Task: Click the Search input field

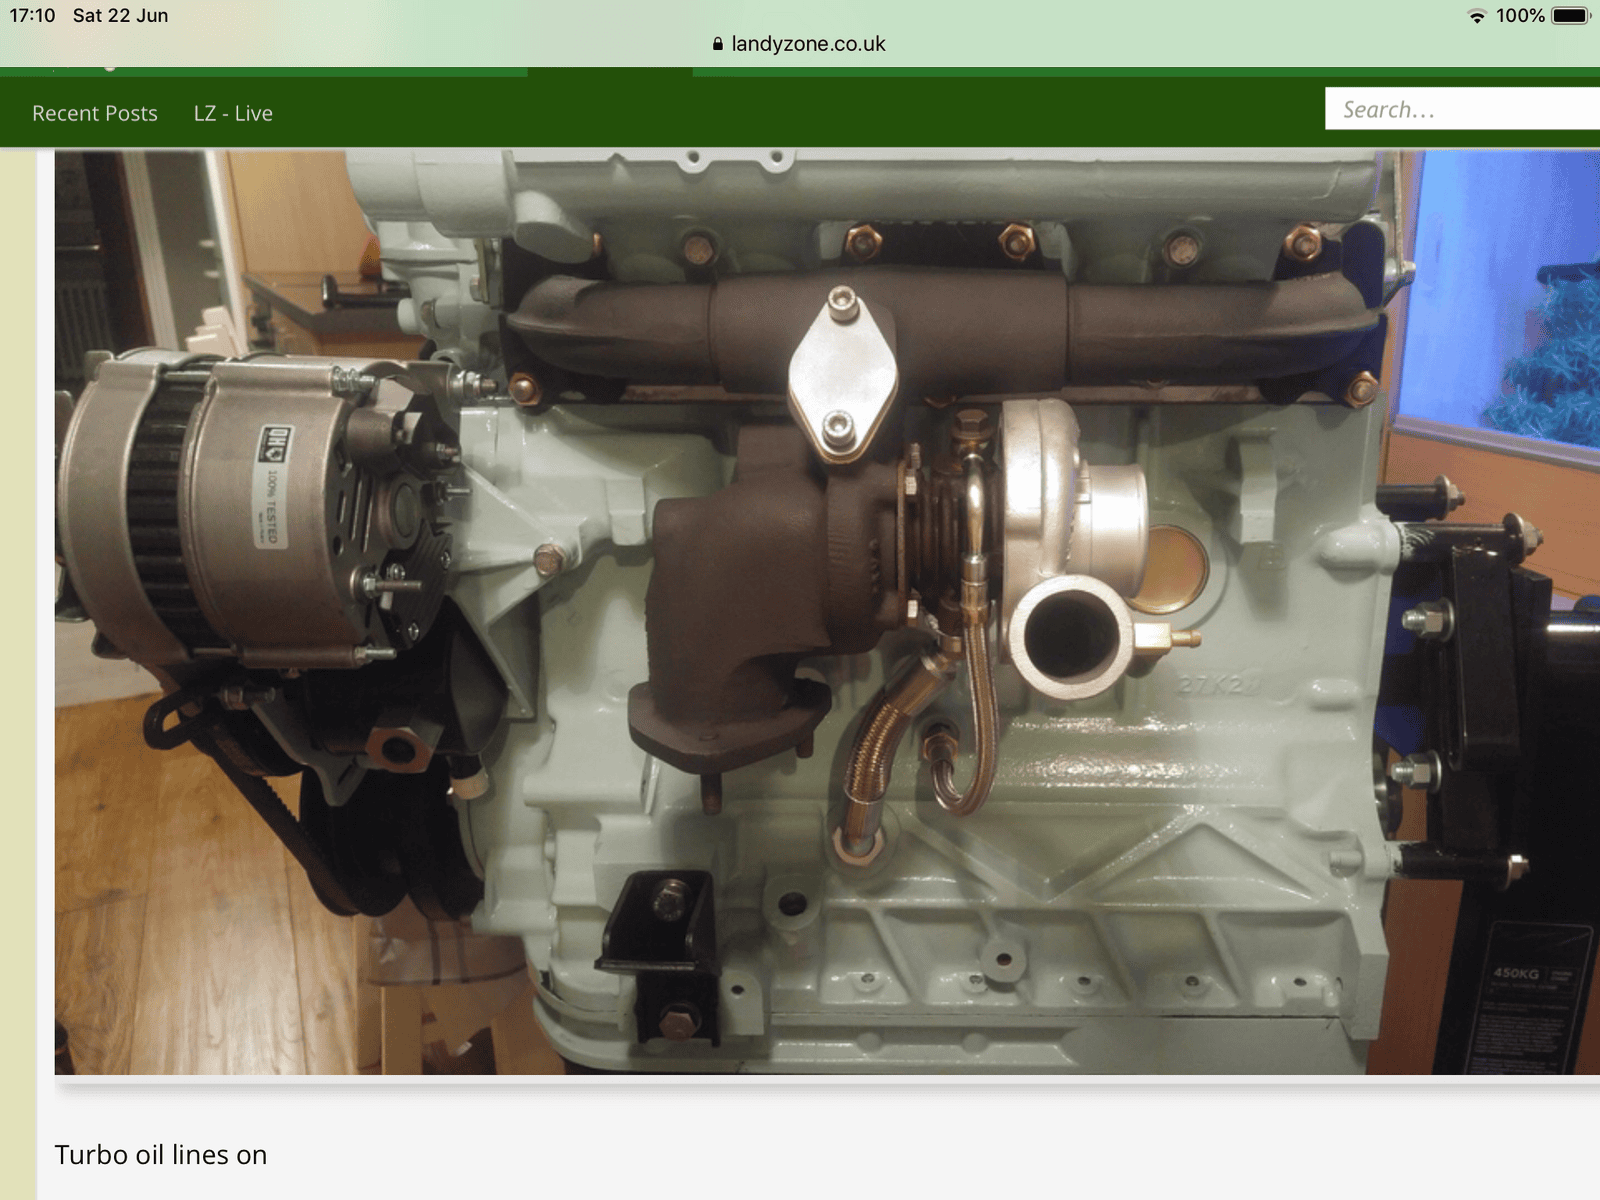Action: [x=1462, y=109]
